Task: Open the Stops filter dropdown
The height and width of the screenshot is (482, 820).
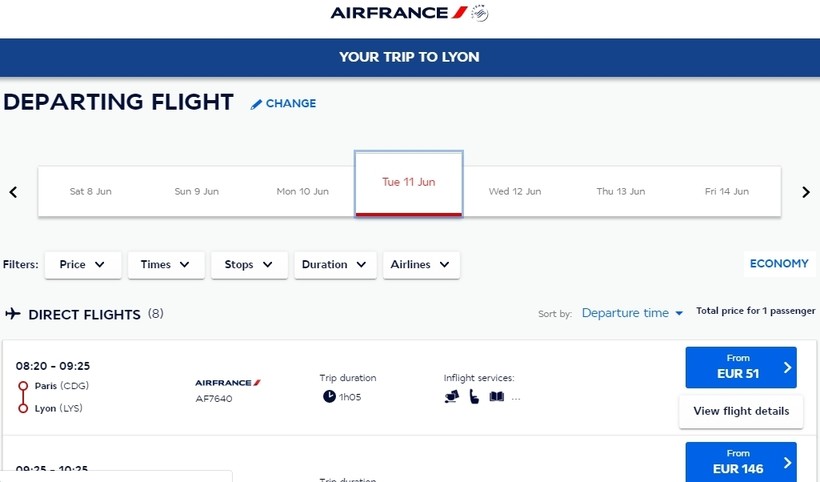Action: 249,265
